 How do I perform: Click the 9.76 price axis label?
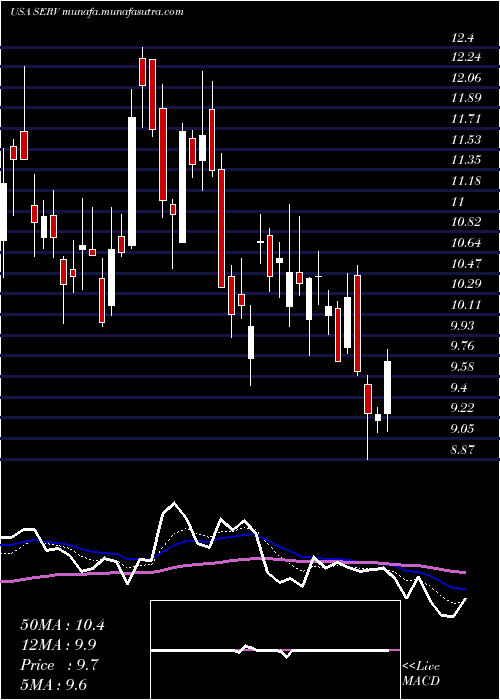click(464, 346)
